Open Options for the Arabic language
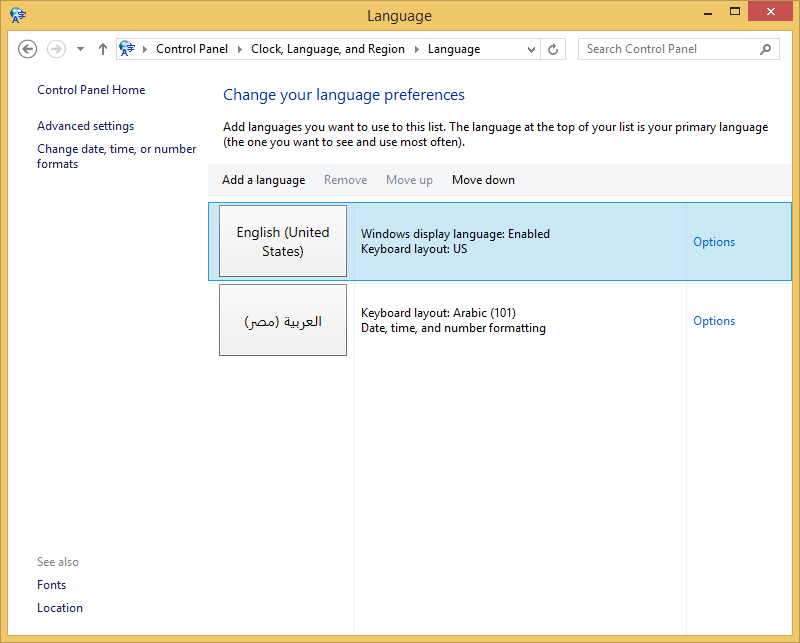Viewport: 800px width, 643px height. coord(714,321)
